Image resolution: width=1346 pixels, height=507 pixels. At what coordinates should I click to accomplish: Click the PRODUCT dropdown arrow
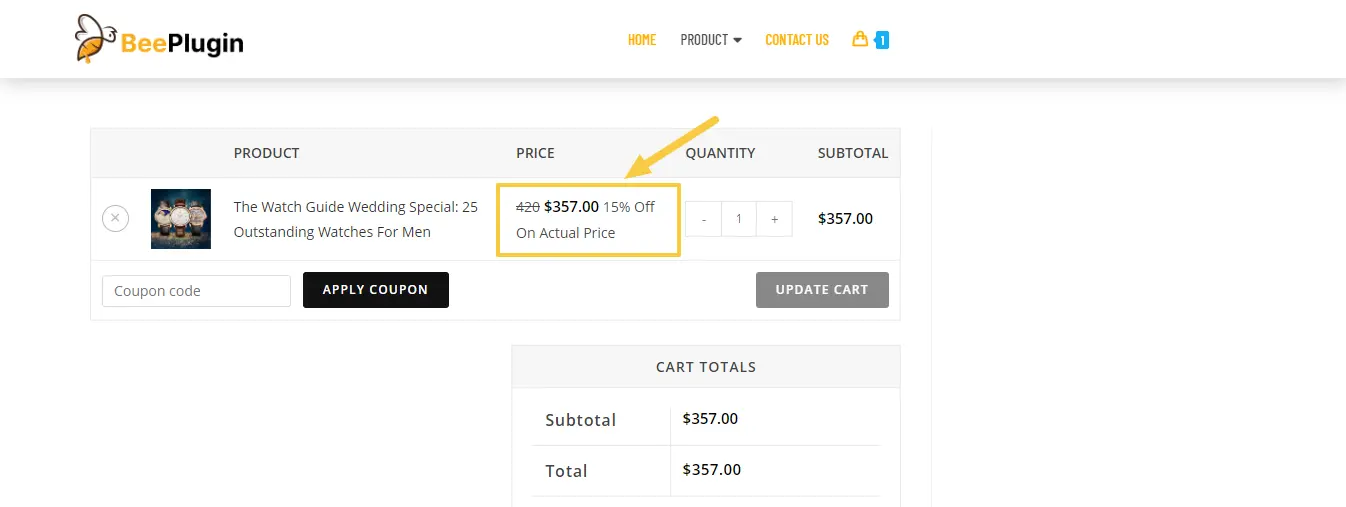point(738,40)
